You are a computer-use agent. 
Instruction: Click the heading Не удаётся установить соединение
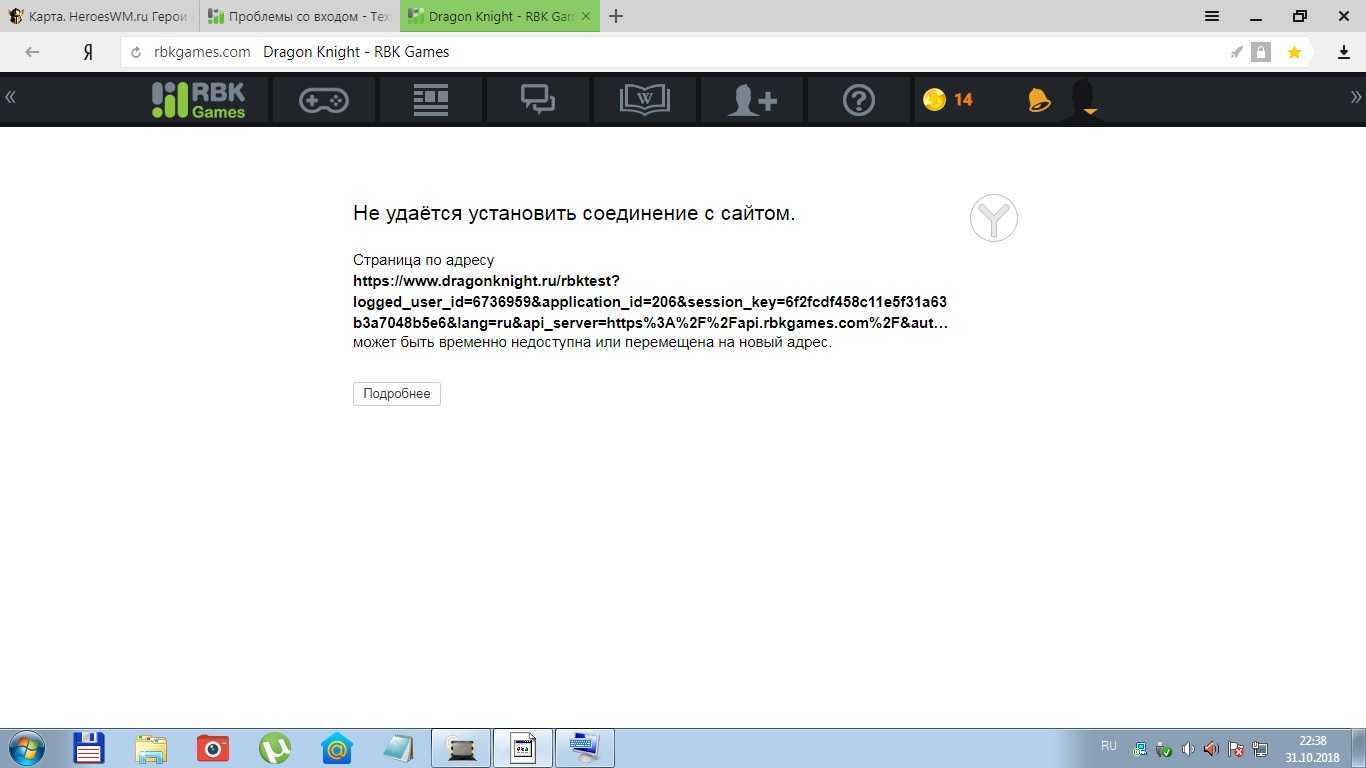574,213
